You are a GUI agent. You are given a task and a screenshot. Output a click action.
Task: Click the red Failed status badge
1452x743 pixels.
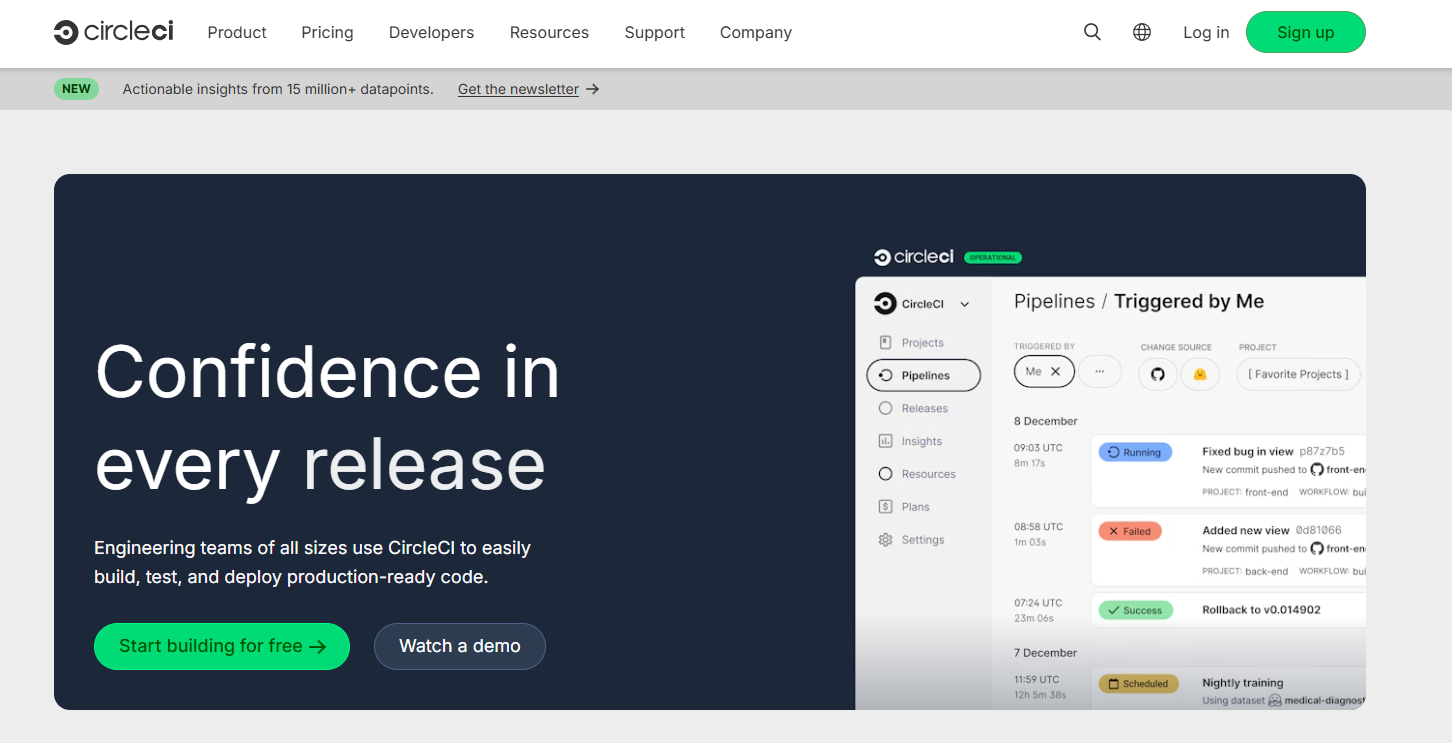click(1130, 531)
